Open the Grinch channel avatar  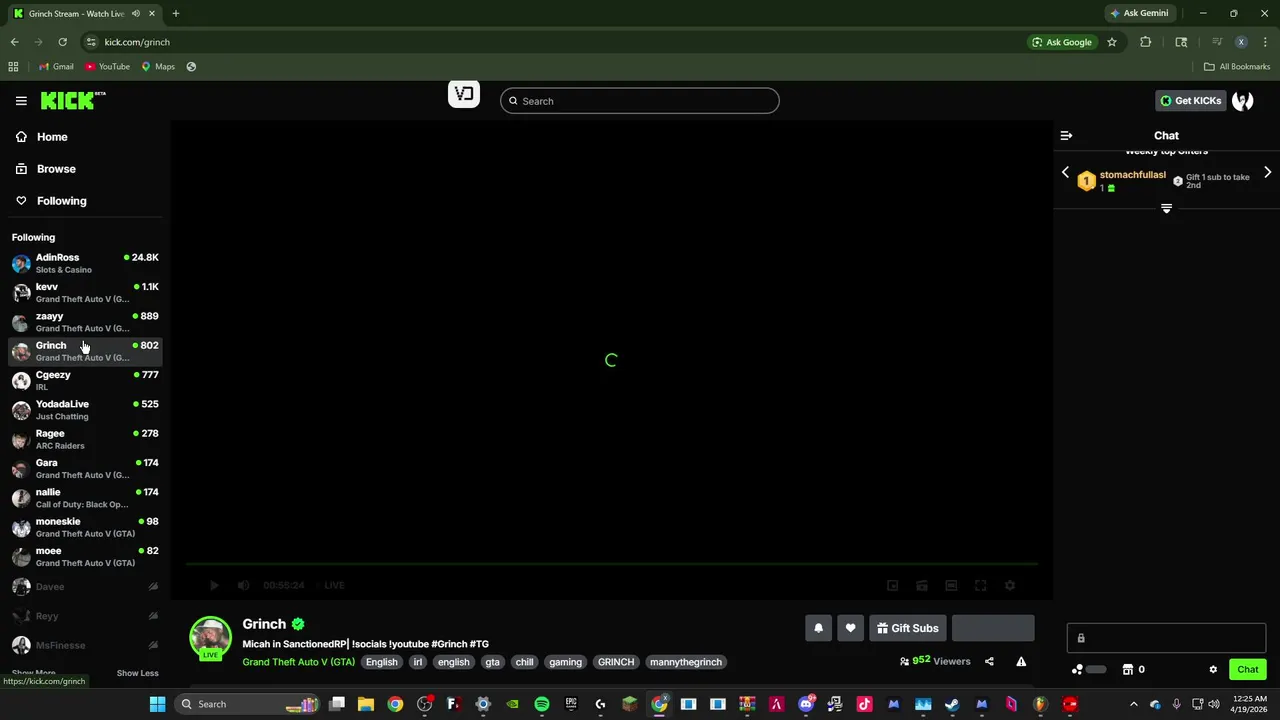pos(210,638)
